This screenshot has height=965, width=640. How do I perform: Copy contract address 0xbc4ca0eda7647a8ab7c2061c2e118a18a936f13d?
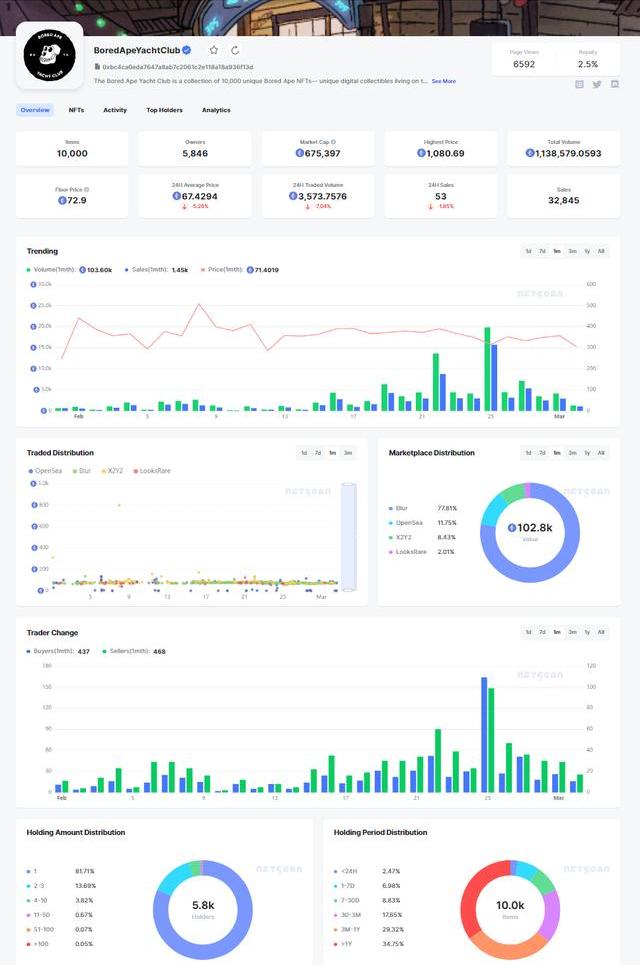pos(177,66)
